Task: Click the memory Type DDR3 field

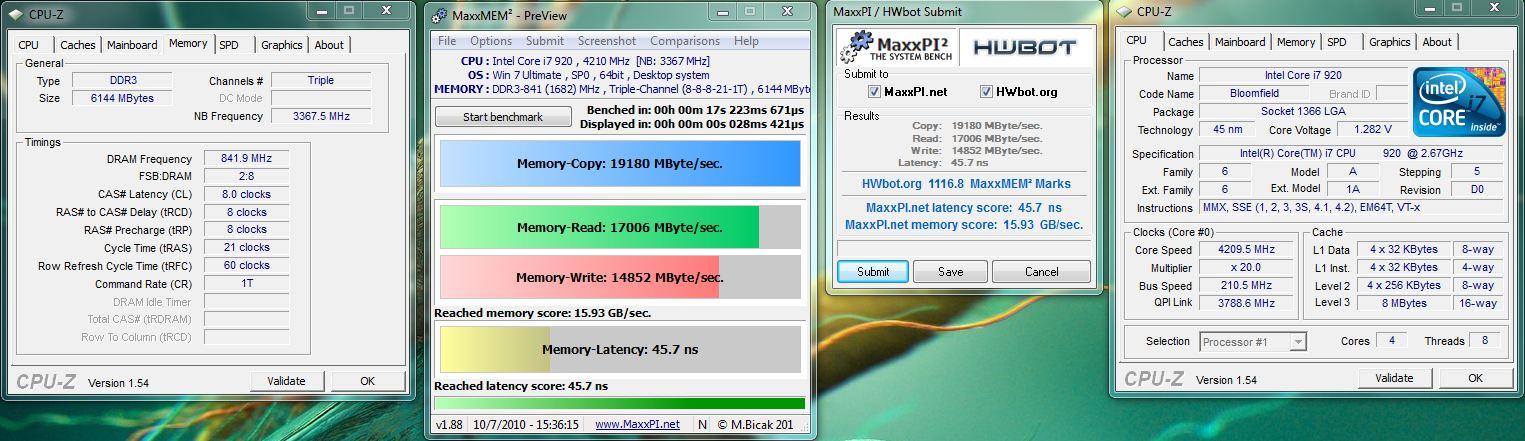Action: 122,80
